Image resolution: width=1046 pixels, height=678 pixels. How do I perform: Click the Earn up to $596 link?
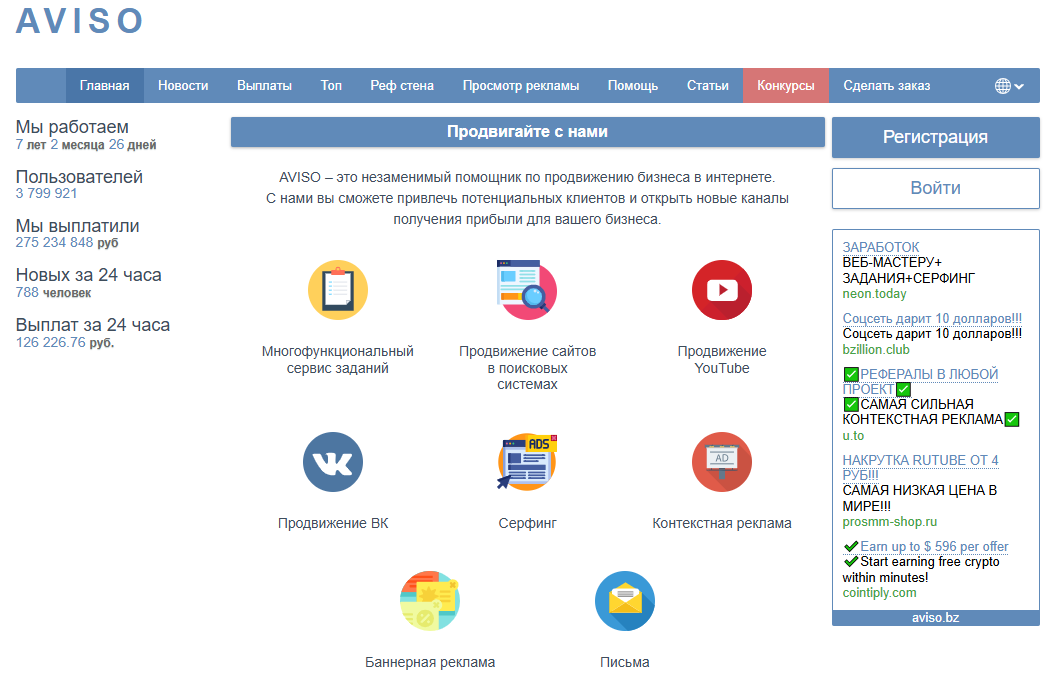pyautogui.click(x=933, y=547)
